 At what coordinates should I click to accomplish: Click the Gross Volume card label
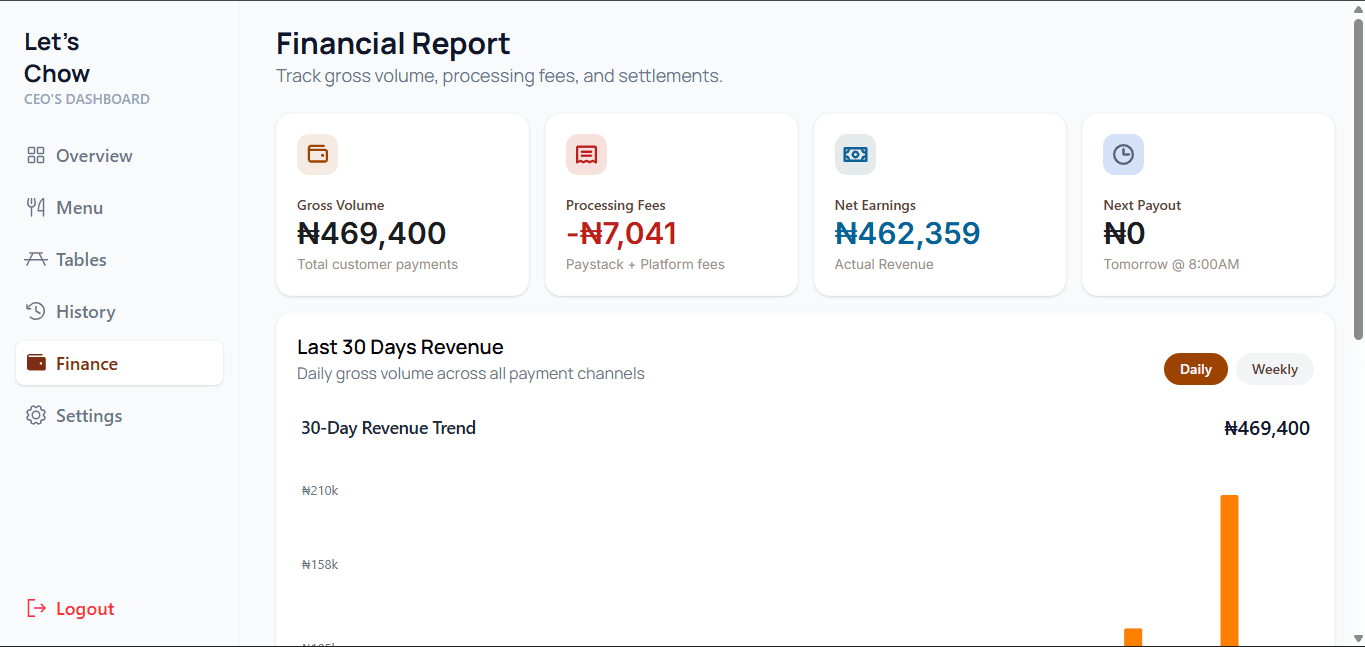pos(340,205)
